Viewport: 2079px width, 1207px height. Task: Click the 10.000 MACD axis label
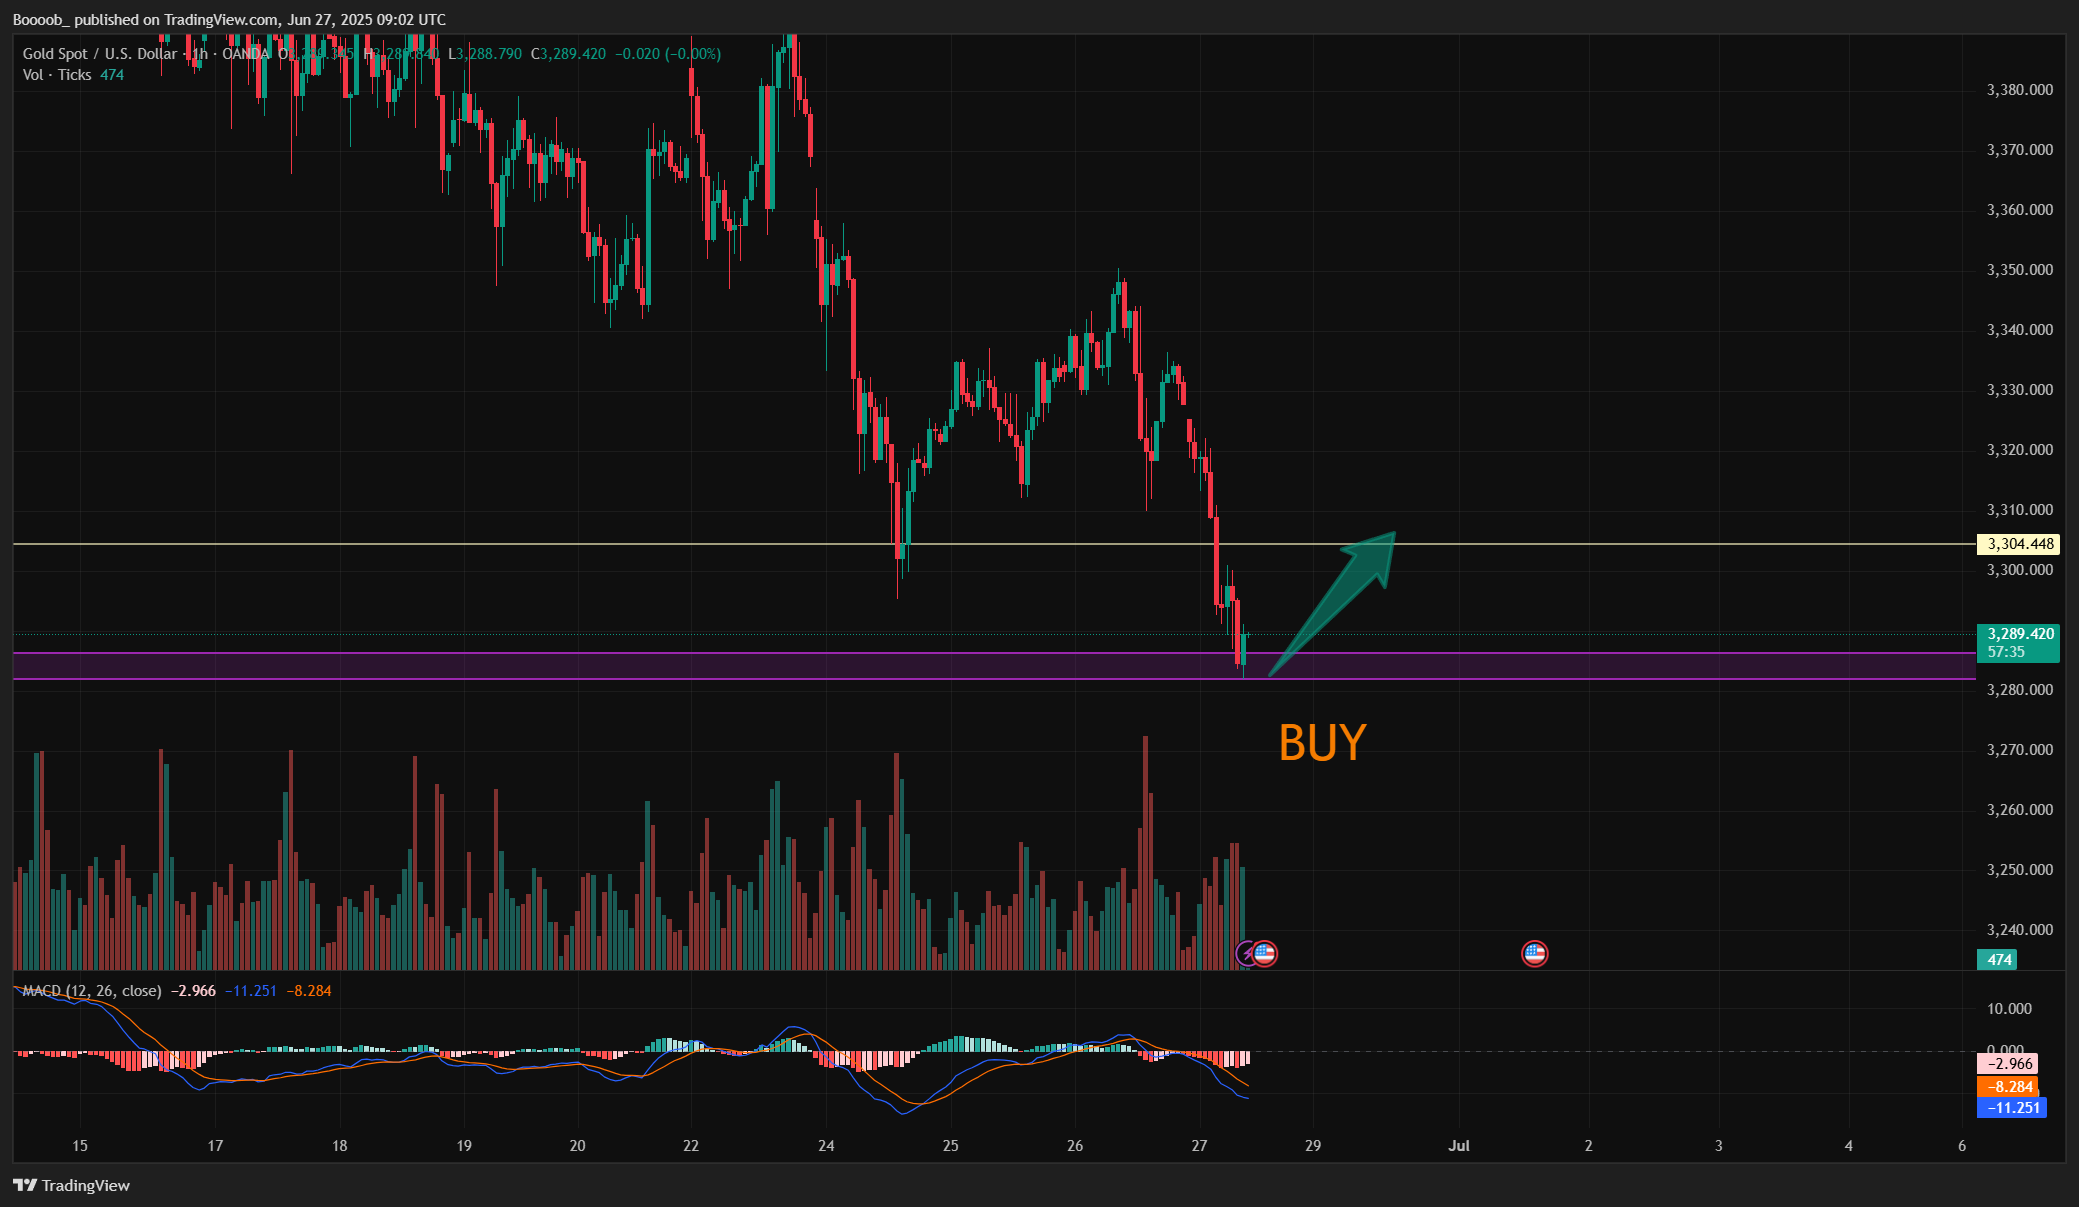click(2010, 1009)
